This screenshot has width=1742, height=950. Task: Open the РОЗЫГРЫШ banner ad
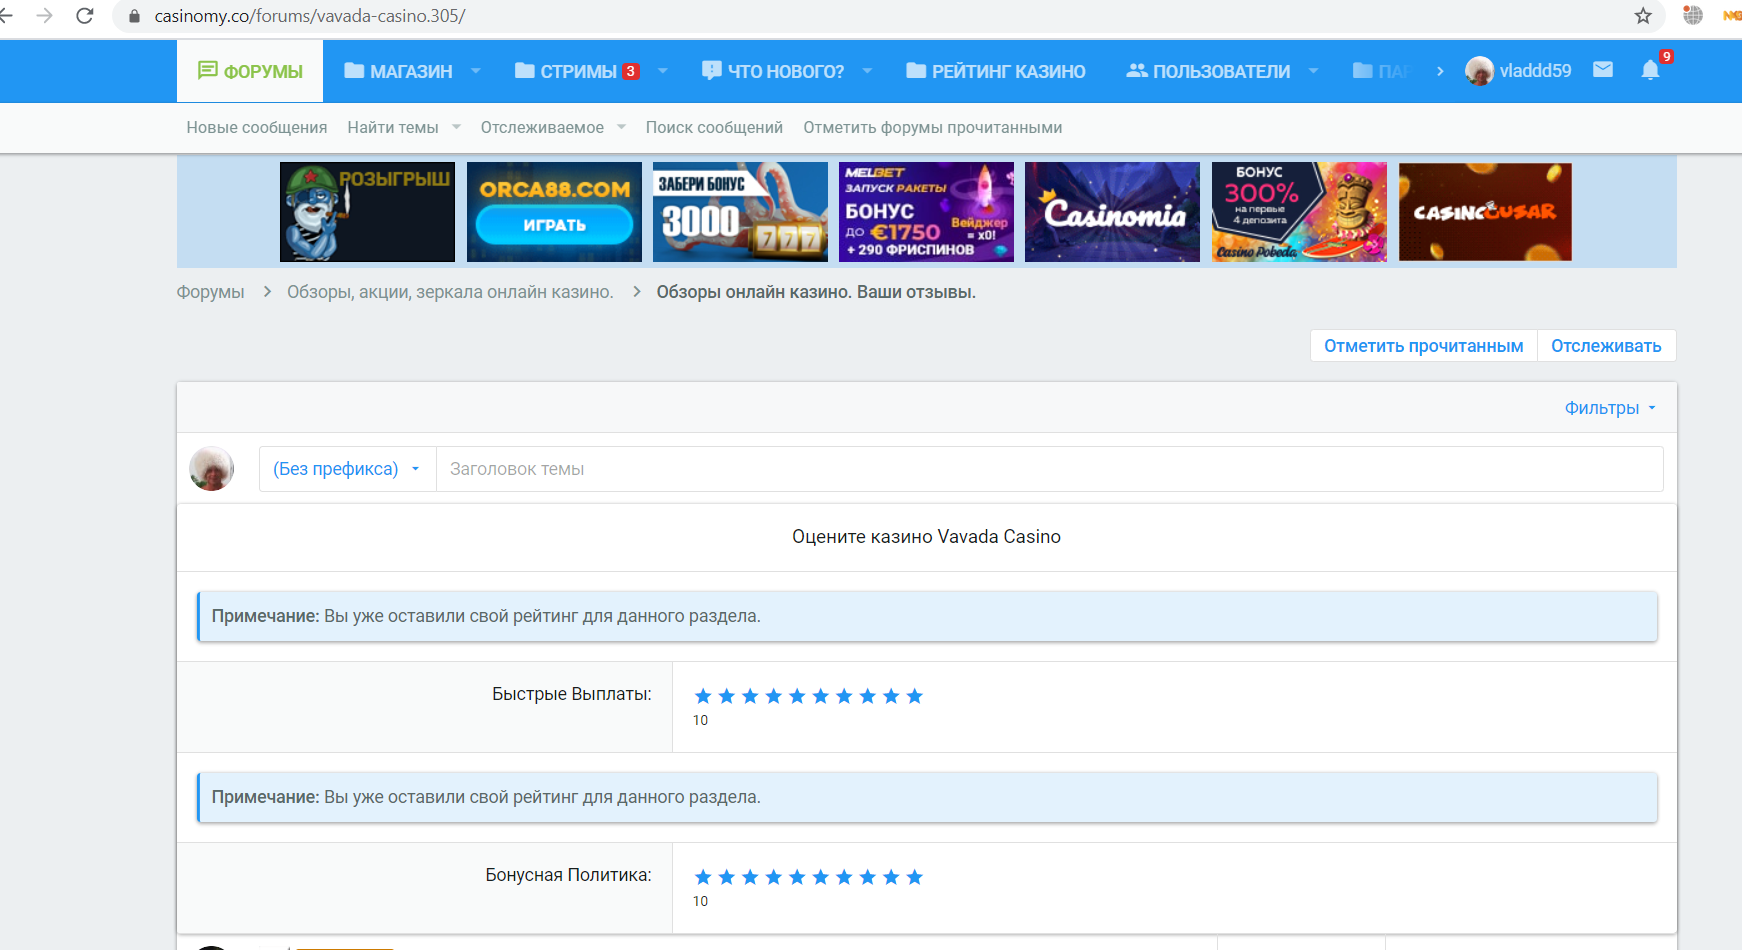click(x=367, y=212)
